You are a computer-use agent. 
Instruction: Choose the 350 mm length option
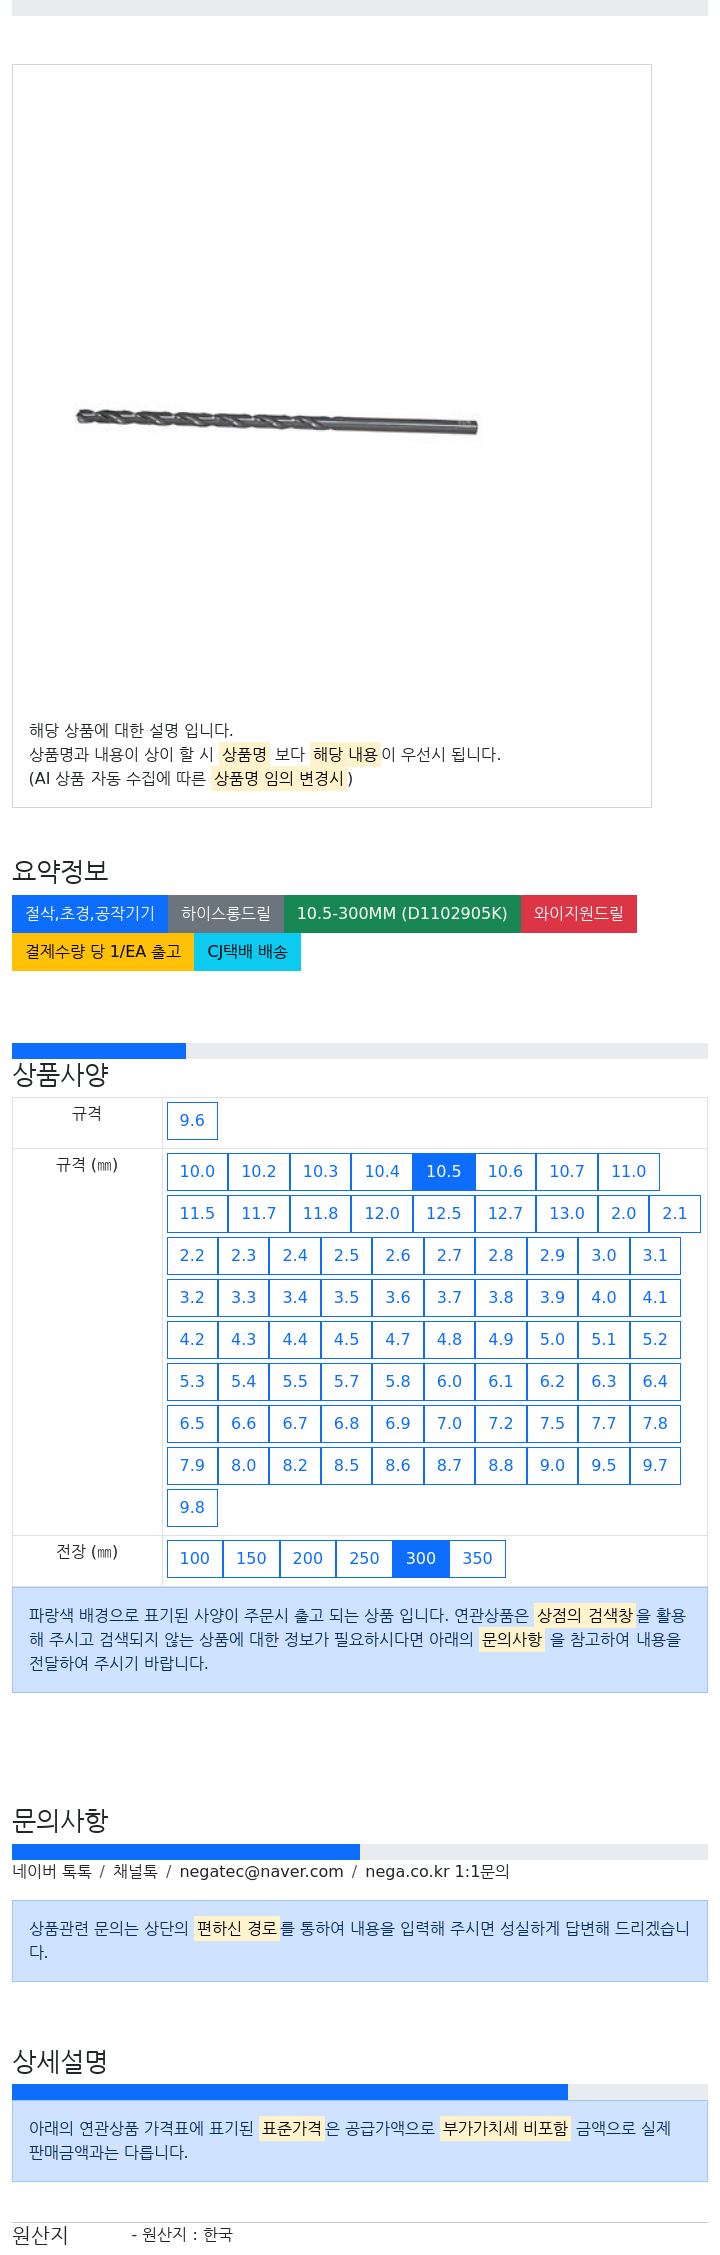tap(478, 1559)
